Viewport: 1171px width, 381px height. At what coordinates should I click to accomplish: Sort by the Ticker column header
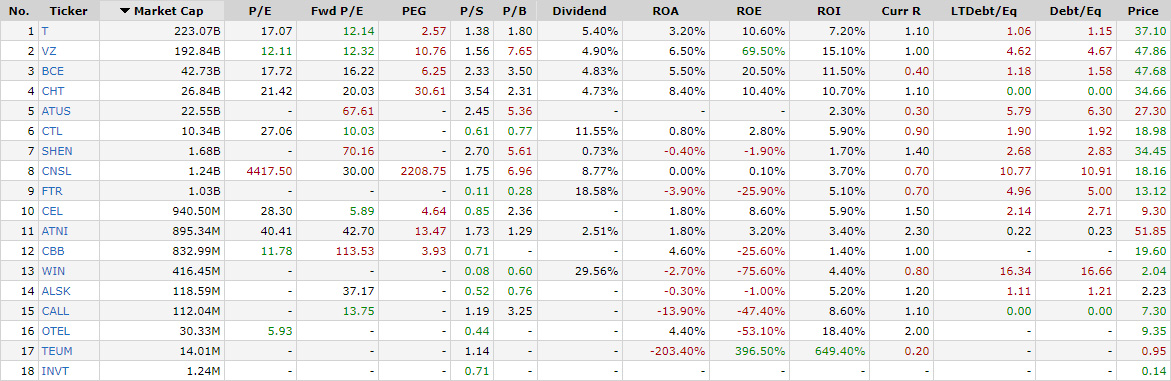[x=67, y=11]
